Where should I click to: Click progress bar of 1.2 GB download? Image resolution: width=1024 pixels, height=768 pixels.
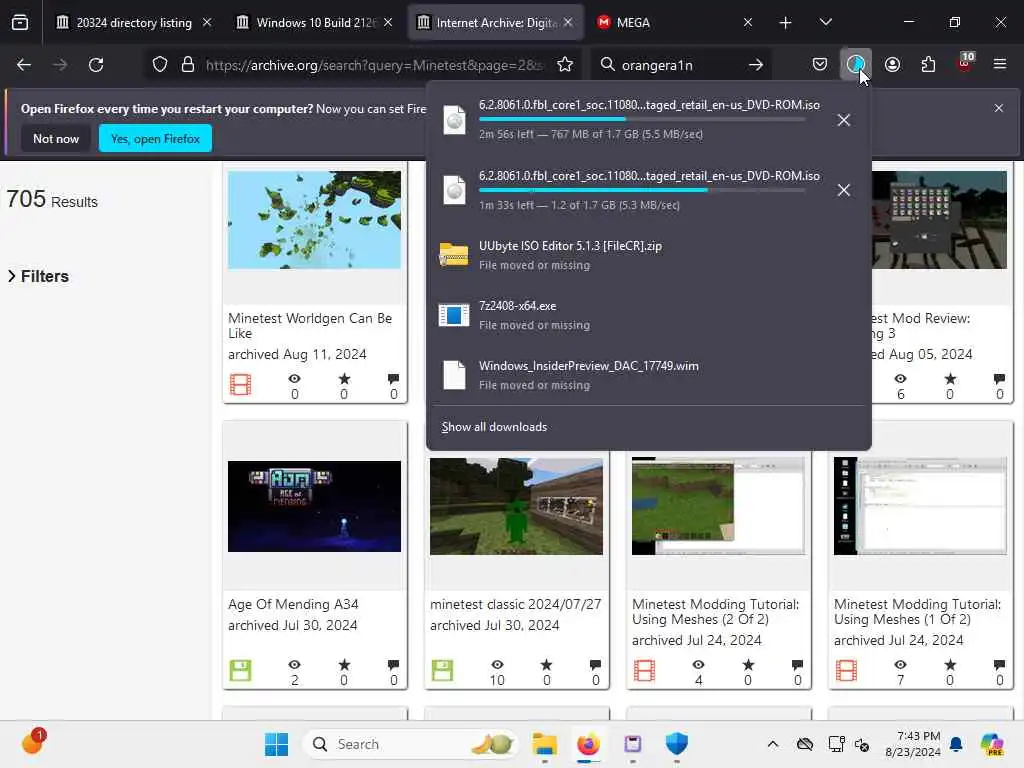click(x=642, y=190)
